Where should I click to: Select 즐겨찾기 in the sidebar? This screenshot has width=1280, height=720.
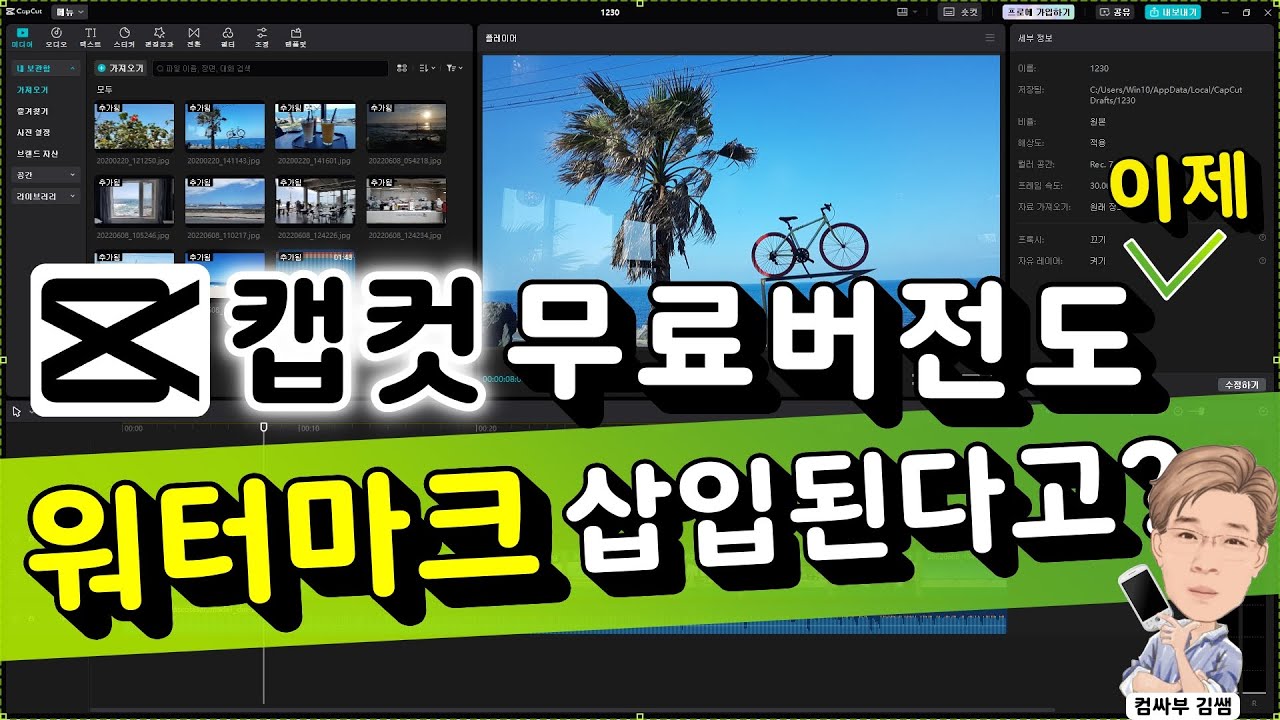click(33, 111)
